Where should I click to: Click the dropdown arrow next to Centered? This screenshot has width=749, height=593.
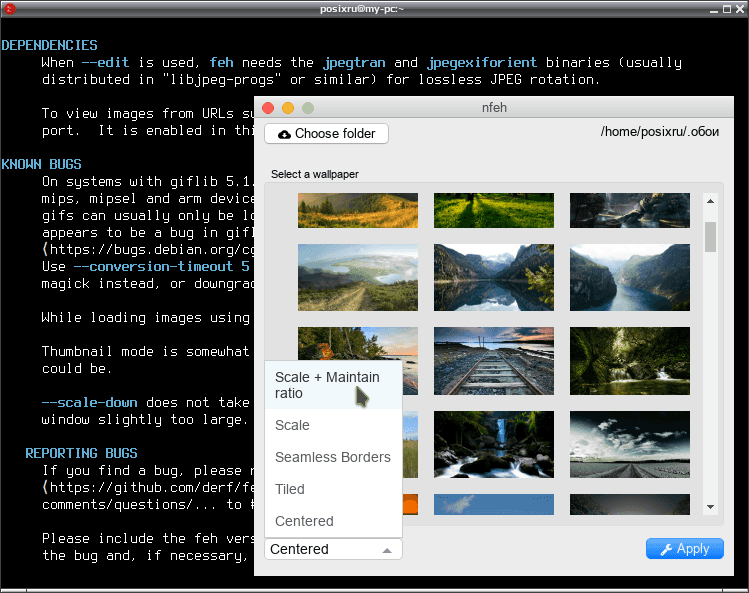pyautogui.click(x=387, y=550)
